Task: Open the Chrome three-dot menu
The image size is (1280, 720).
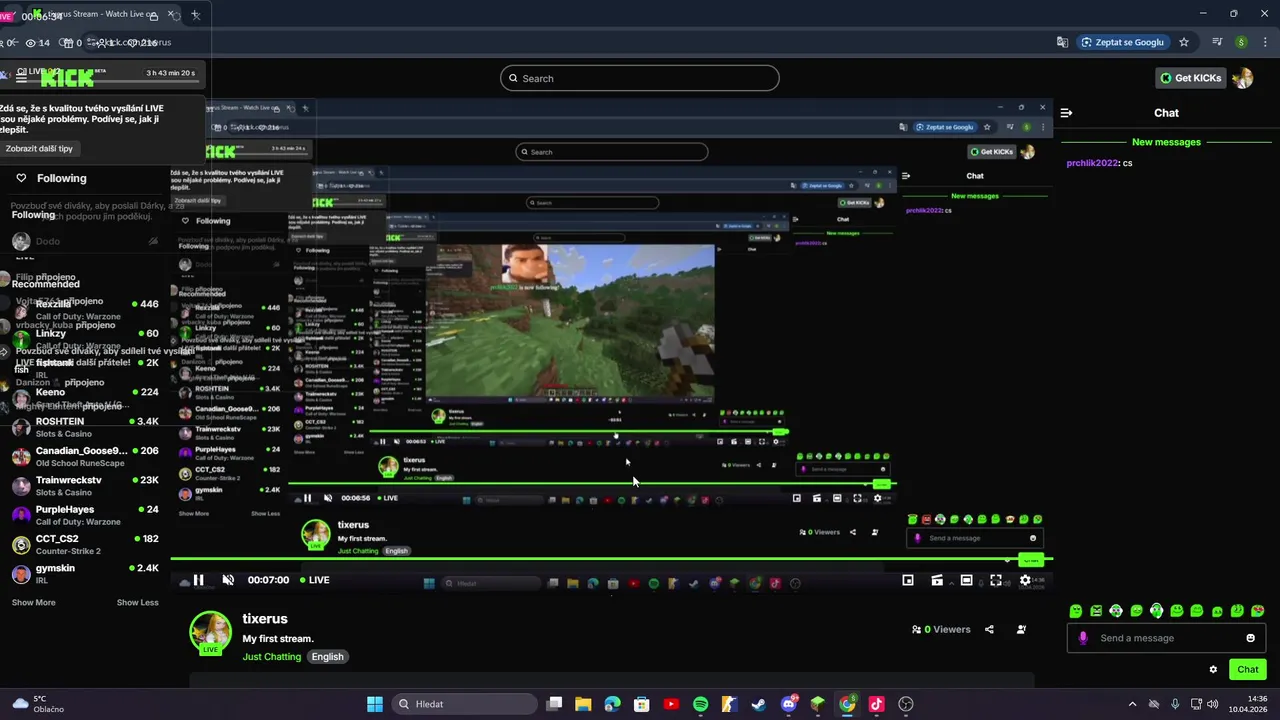Action: [1264, 42]
